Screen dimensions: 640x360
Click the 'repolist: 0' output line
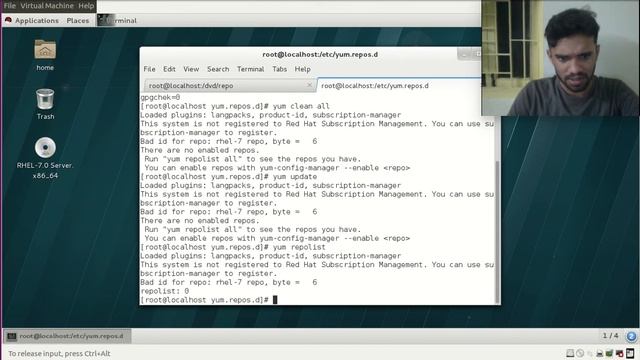click(x=164, y=291)
